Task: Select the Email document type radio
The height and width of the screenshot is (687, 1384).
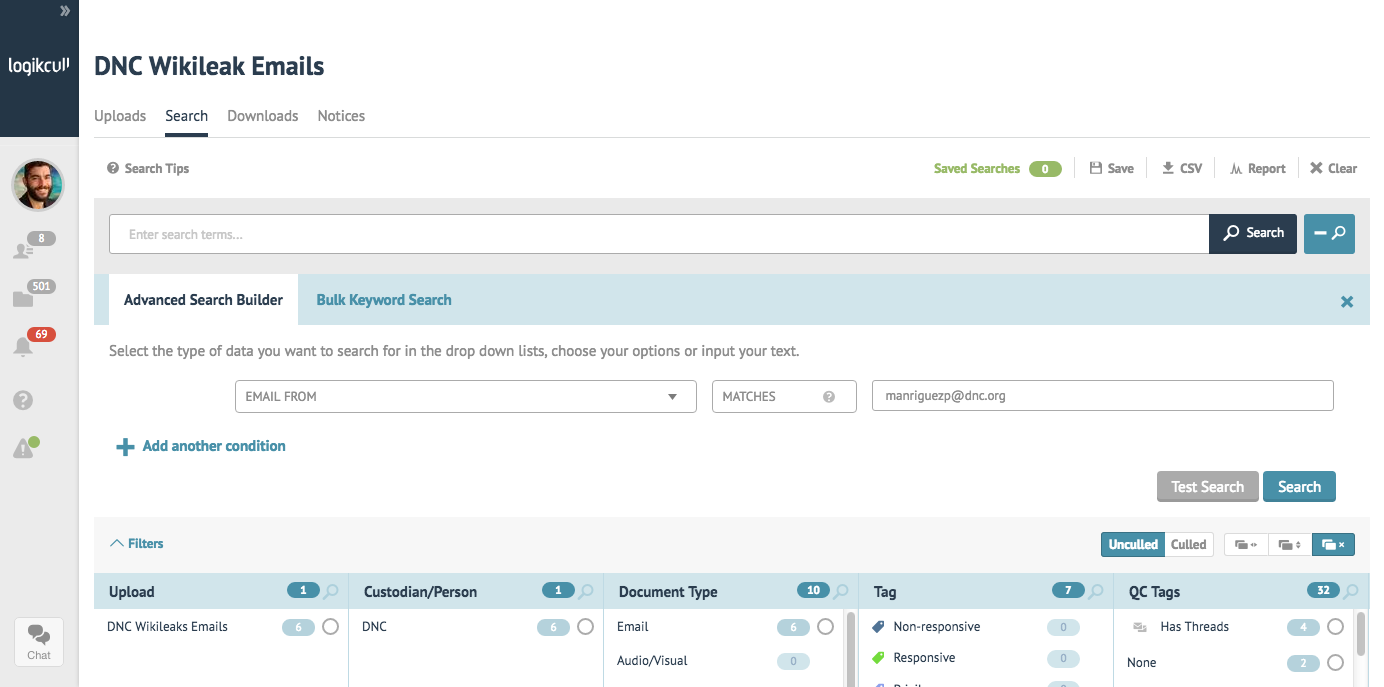Action: click(x=825, y=627)
